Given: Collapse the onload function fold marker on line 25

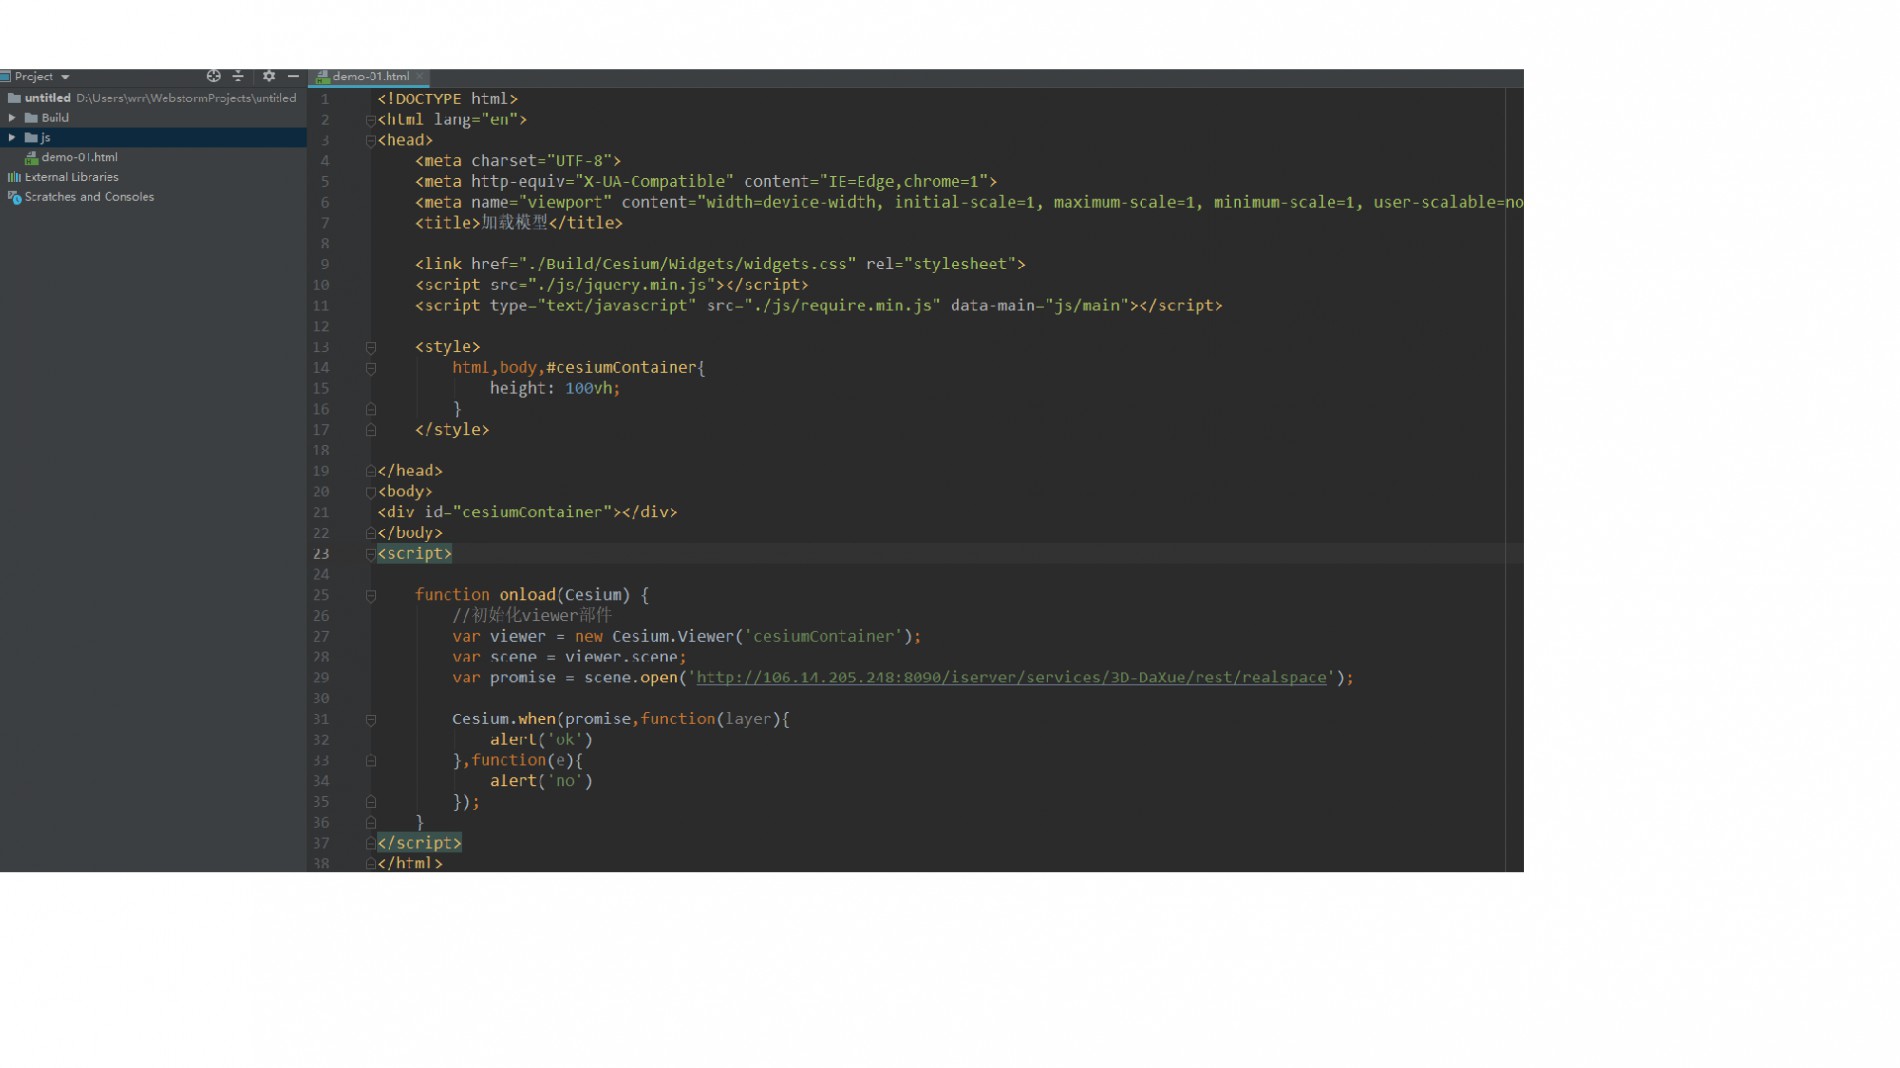Looking at the screenshot, I should (x=371, y=595).
